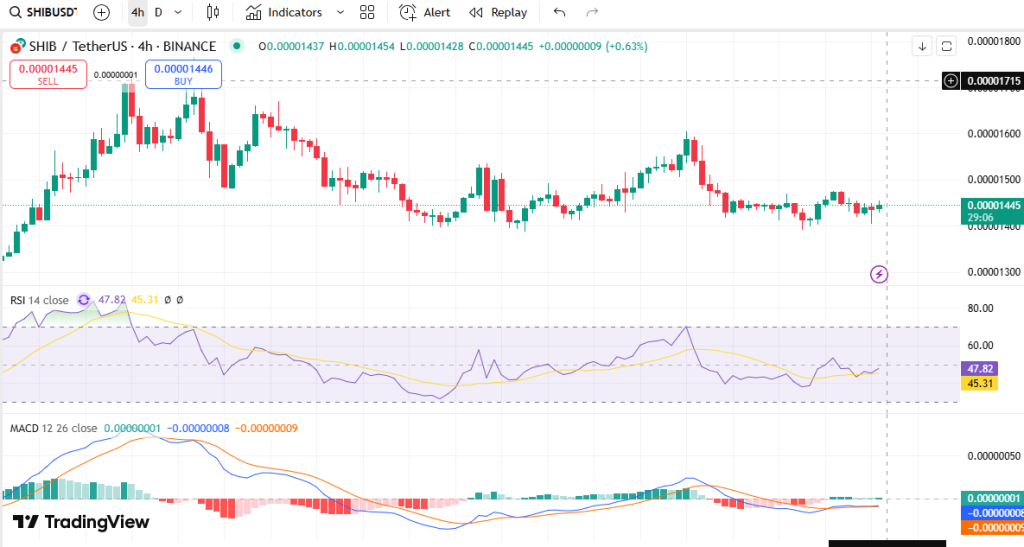
Task: Open the candlestick chart style picker
Action: click(212, 13)
